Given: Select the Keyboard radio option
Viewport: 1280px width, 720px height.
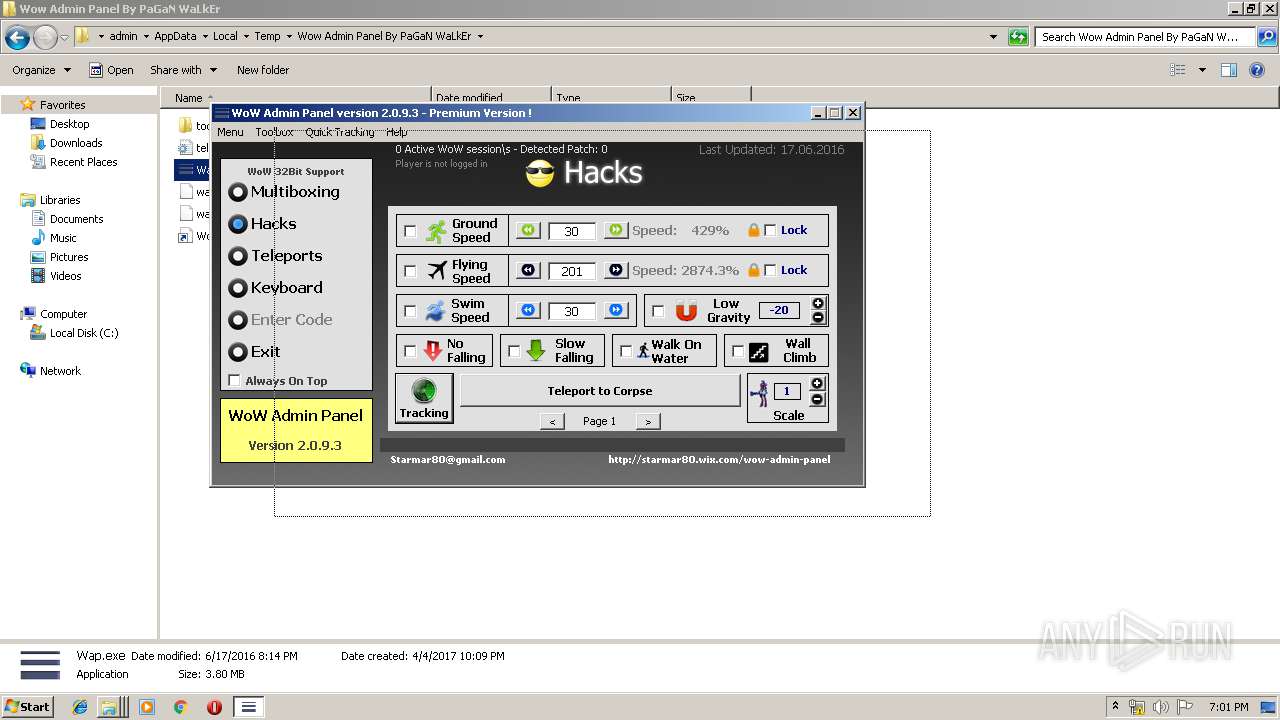Looking at the screenshot, I should (238, 288).
